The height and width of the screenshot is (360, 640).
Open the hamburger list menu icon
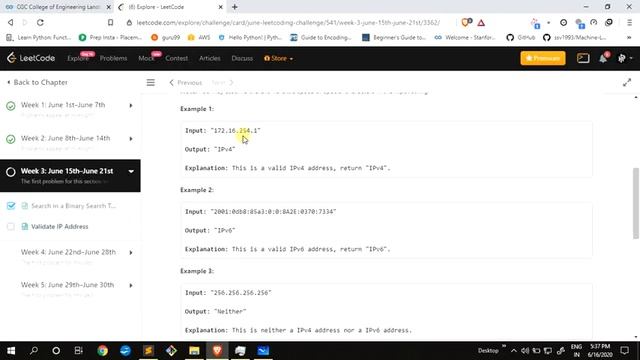(151, 82)
